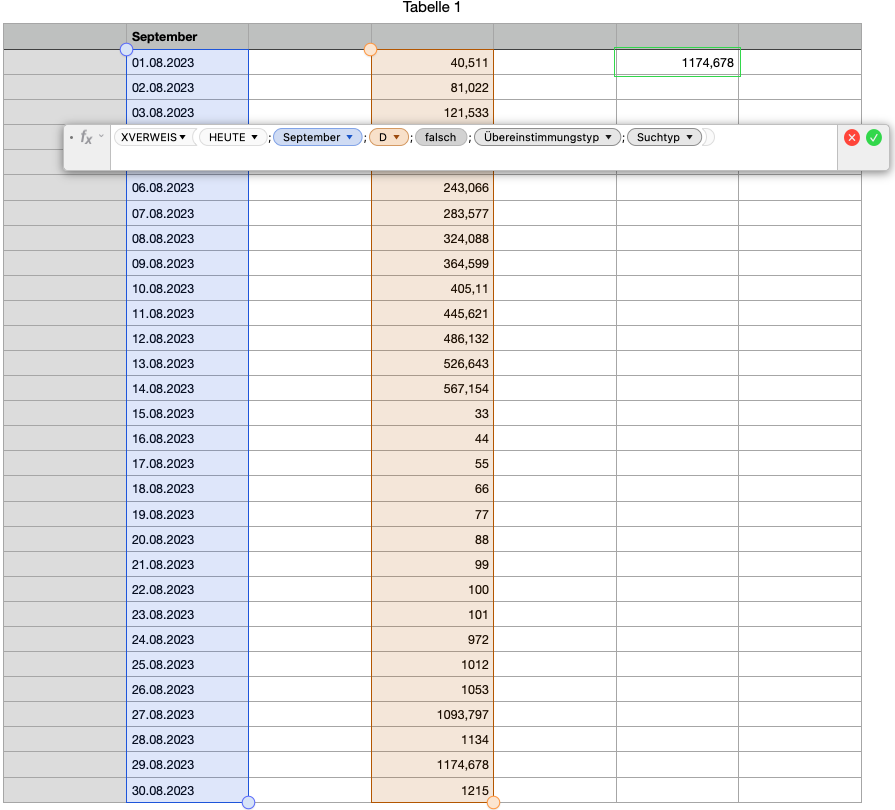Screen dimensions: 895x810
Task: Click blue selection handle at top of September column
Action: pos(126,49)
